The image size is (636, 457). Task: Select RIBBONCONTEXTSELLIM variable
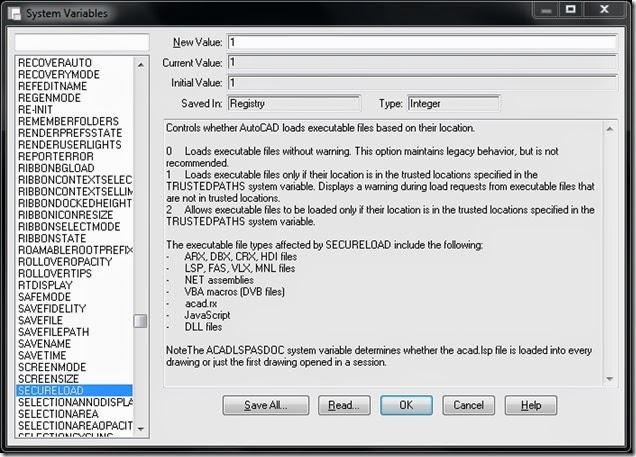(x=75, y=192)
